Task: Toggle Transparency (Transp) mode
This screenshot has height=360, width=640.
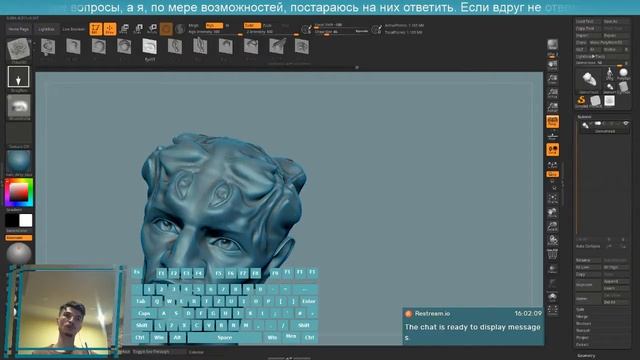Action: 553,269
